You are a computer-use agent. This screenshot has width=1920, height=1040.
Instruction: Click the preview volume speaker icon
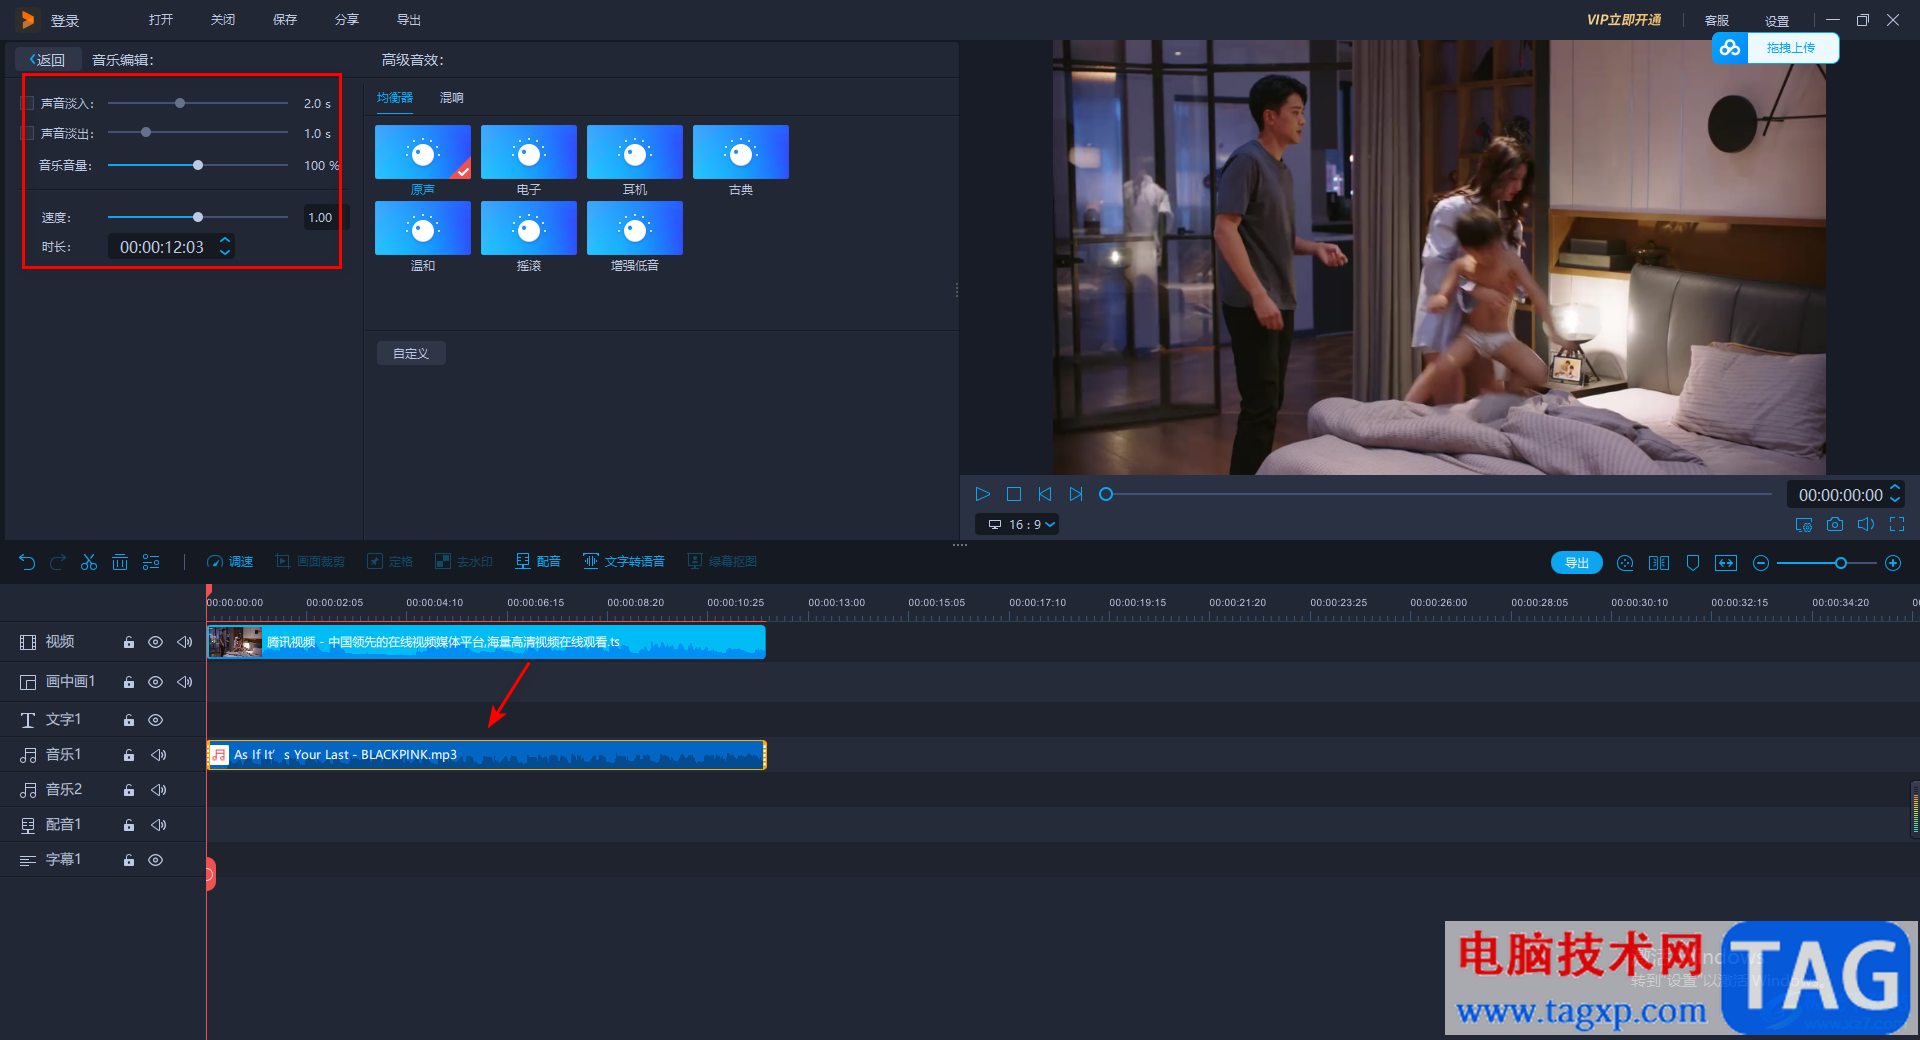(x=1866, y=524)
